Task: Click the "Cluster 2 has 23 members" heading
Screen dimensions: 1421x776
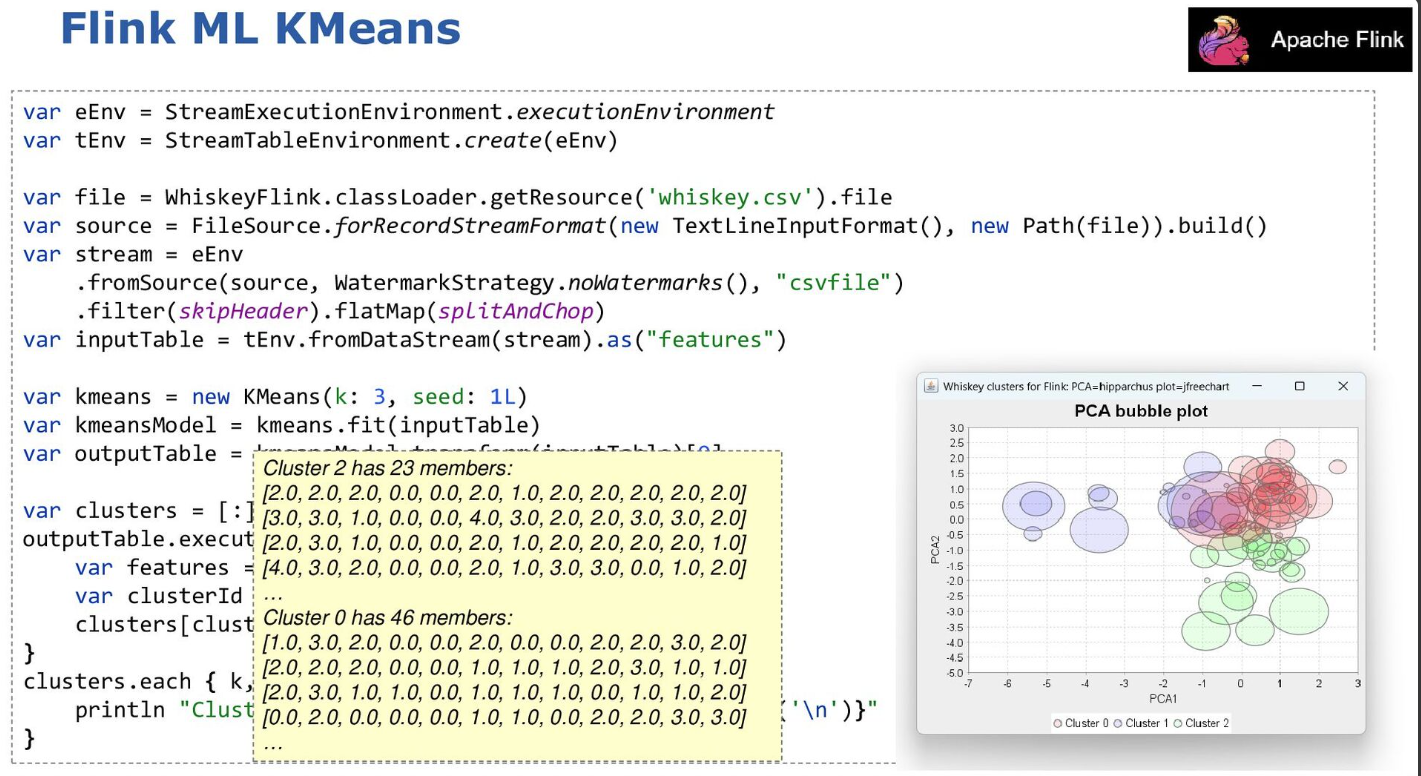Action: pyautogui.click(x=387, y=469)
